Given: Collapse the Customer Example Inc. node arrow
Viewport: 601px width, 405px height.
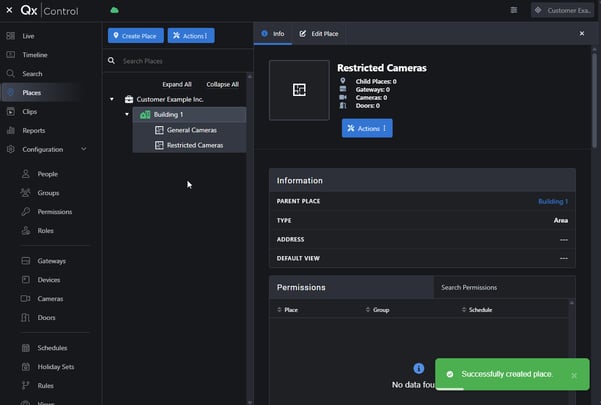Looking at the screenshot, I should [x=112, y=99].
